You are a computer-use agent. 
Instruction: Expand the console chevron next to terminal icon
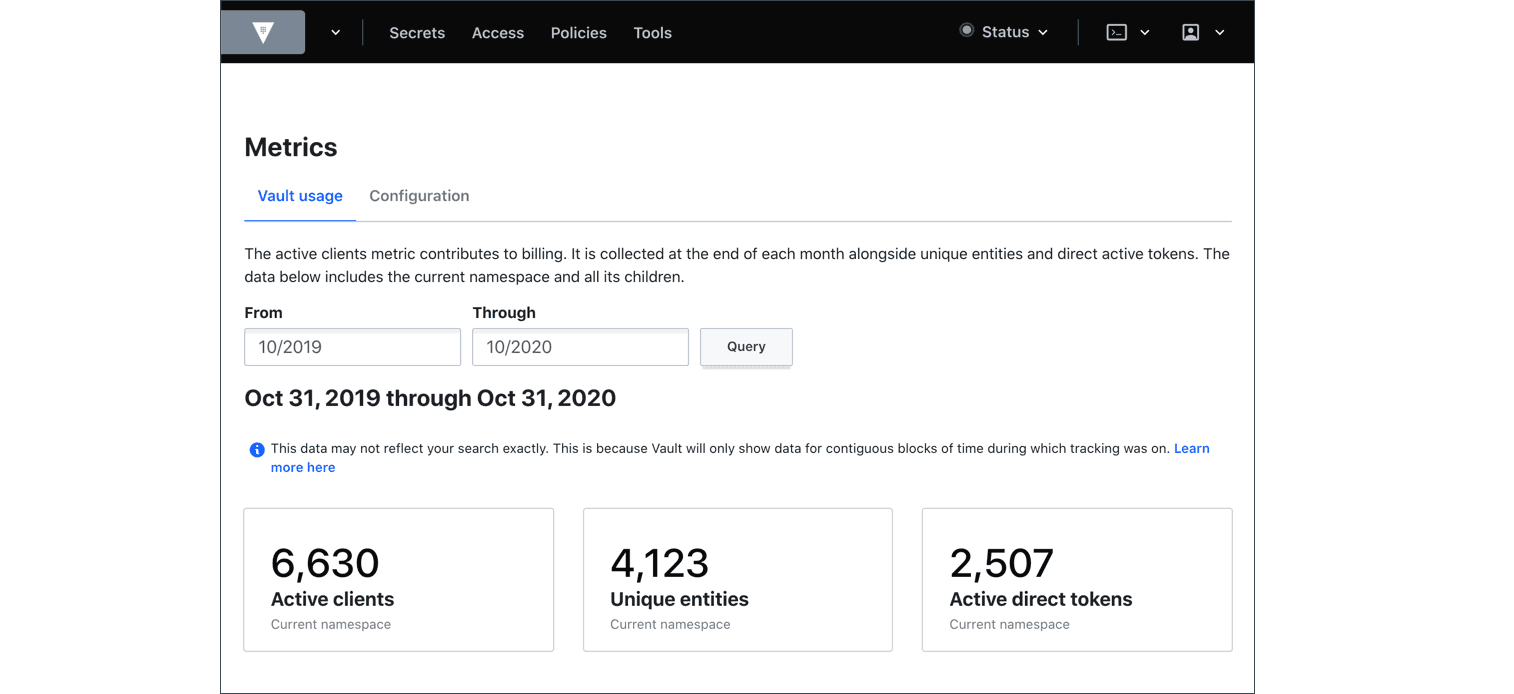click(x=1144, y=31)
